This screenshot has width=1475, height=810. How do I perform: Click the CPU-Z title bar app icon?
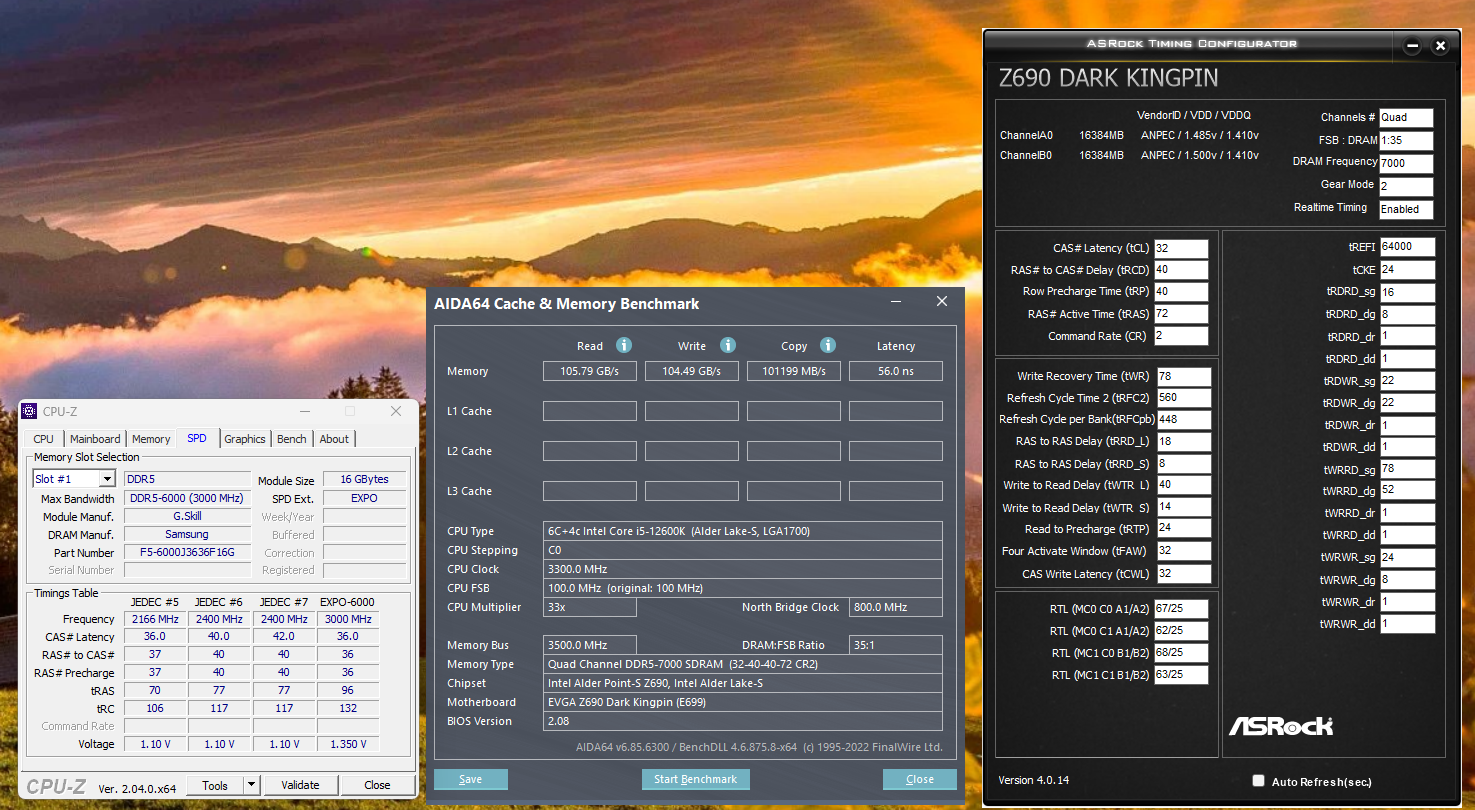(x=31, y=411)
